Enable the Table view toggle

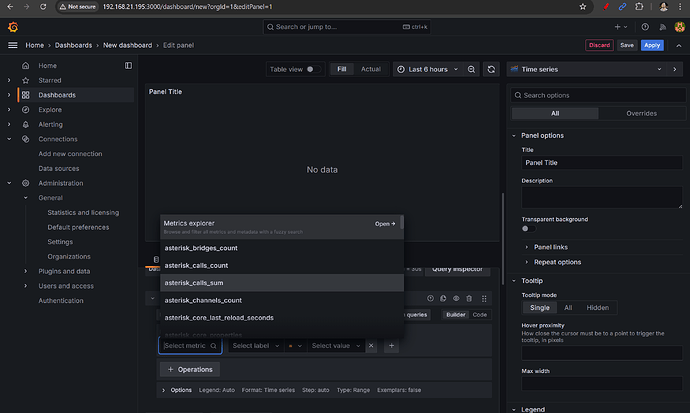pos(313,69)
